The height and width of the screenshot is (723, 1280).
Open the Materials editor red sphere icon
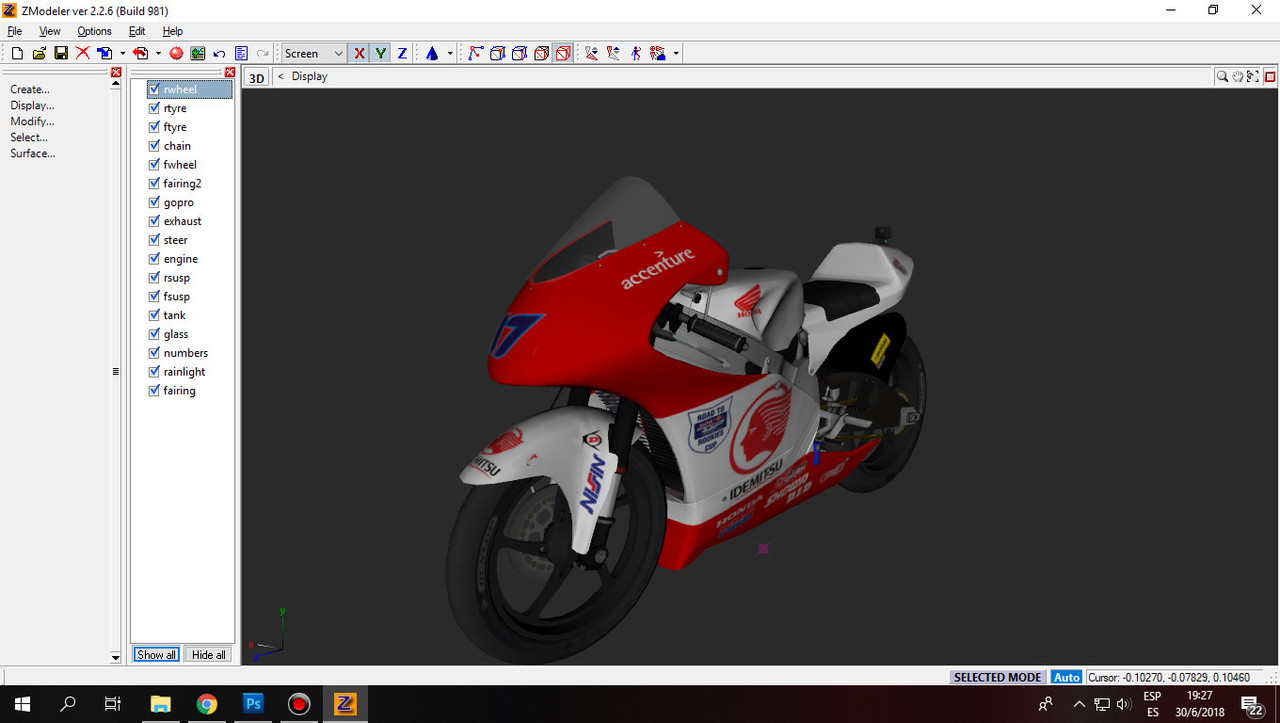click(176, 53)
